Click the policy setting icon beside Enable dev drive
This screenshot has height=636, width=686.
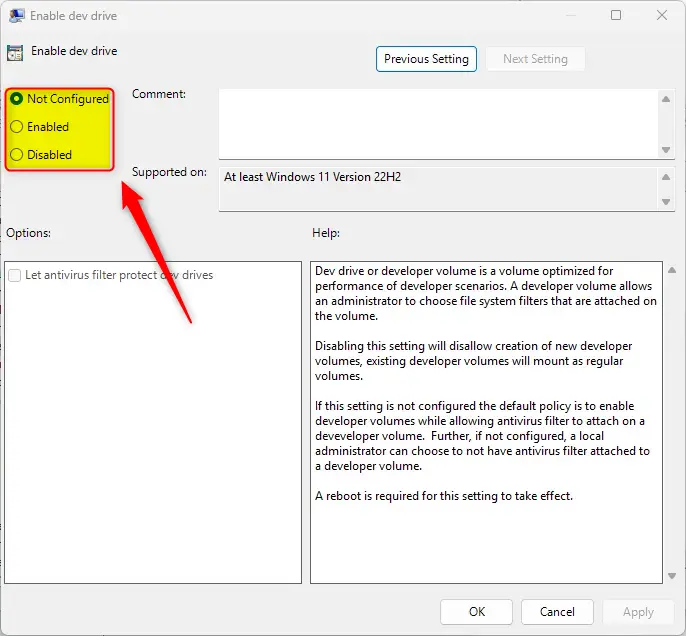click(x=15, y=53)
